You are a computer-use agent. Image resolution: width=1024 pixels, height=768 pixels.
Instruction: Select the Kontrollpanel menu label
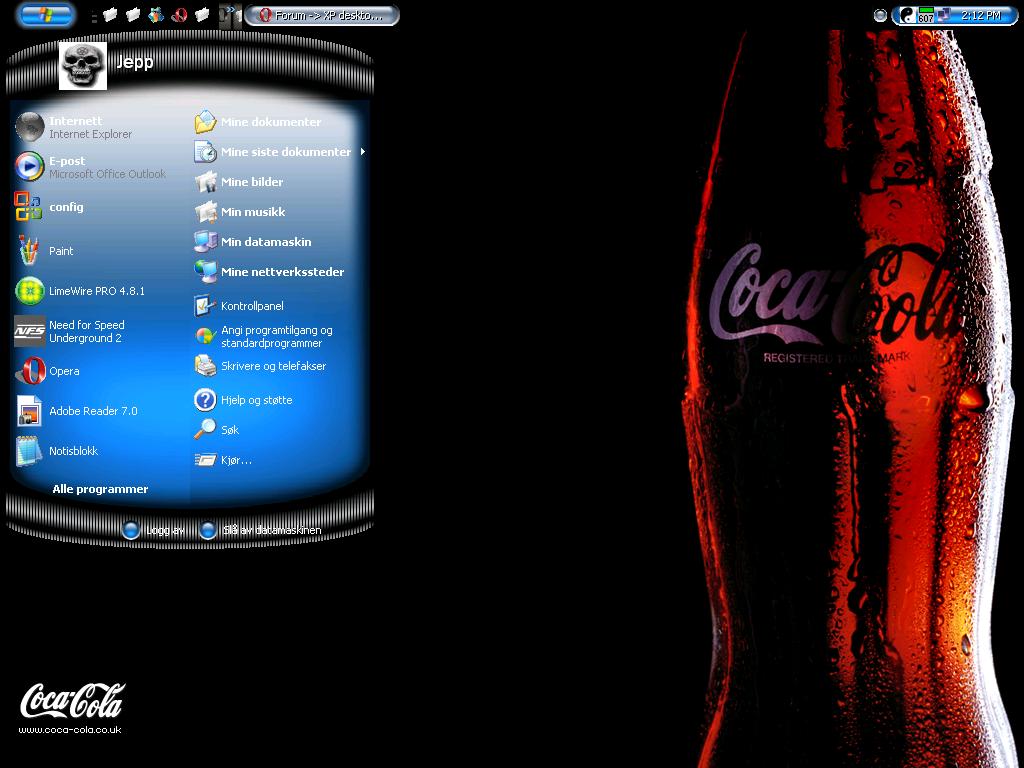tap(252, 306)
